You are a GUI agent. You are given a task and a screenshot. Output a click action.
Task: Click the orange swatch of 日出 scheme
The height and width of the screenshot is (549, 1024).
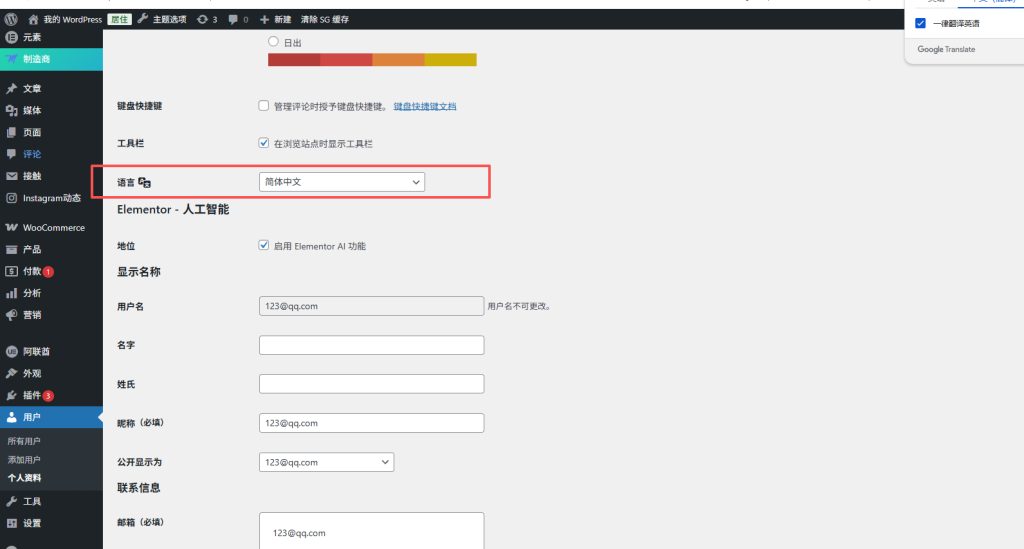click(x=398, y=60)
